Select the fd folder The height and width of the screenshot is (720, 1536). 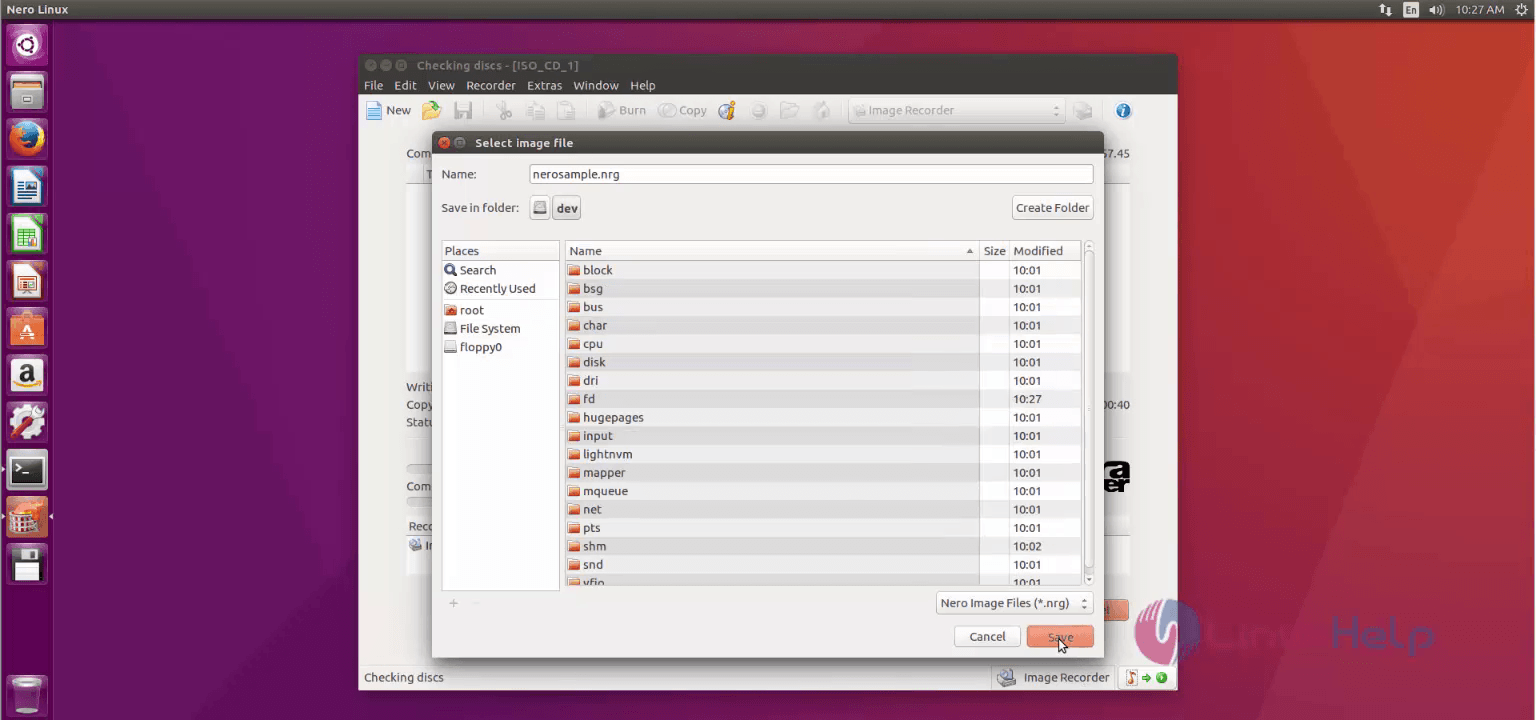pos(823,399)
